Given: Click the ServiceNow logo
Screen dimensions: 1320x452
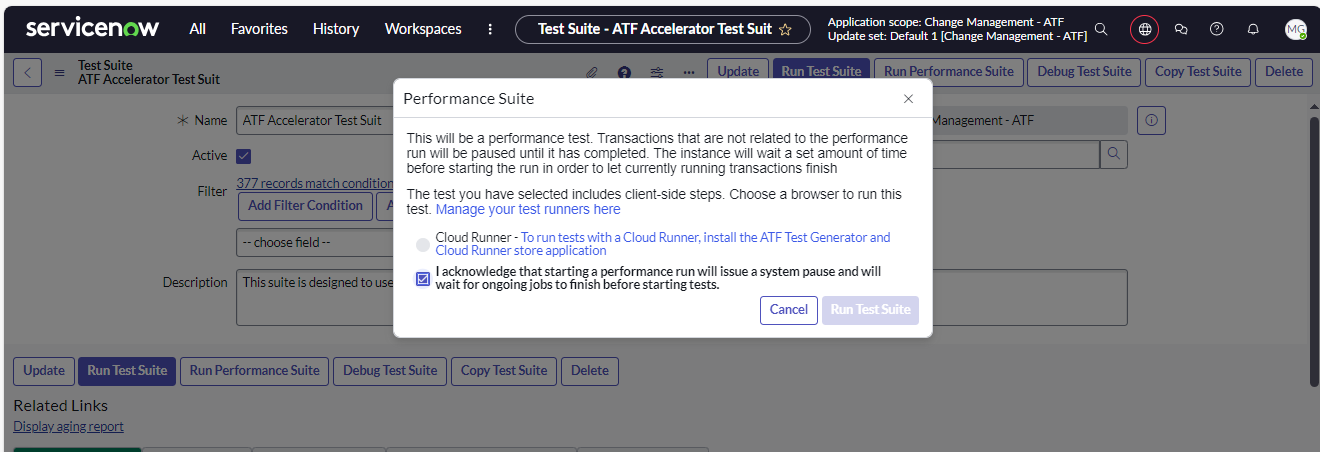Looking at the screenshot, I should 92,28.
